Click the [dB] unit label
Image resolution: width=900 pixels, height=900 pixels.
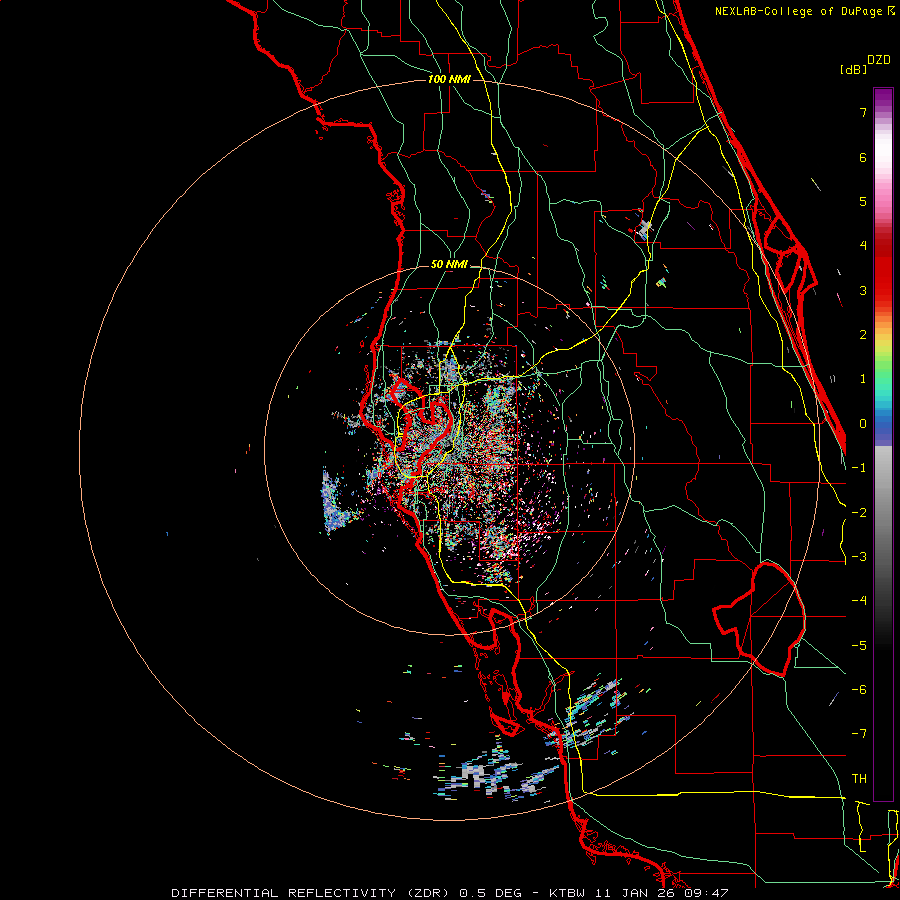[x=854, y=70]
